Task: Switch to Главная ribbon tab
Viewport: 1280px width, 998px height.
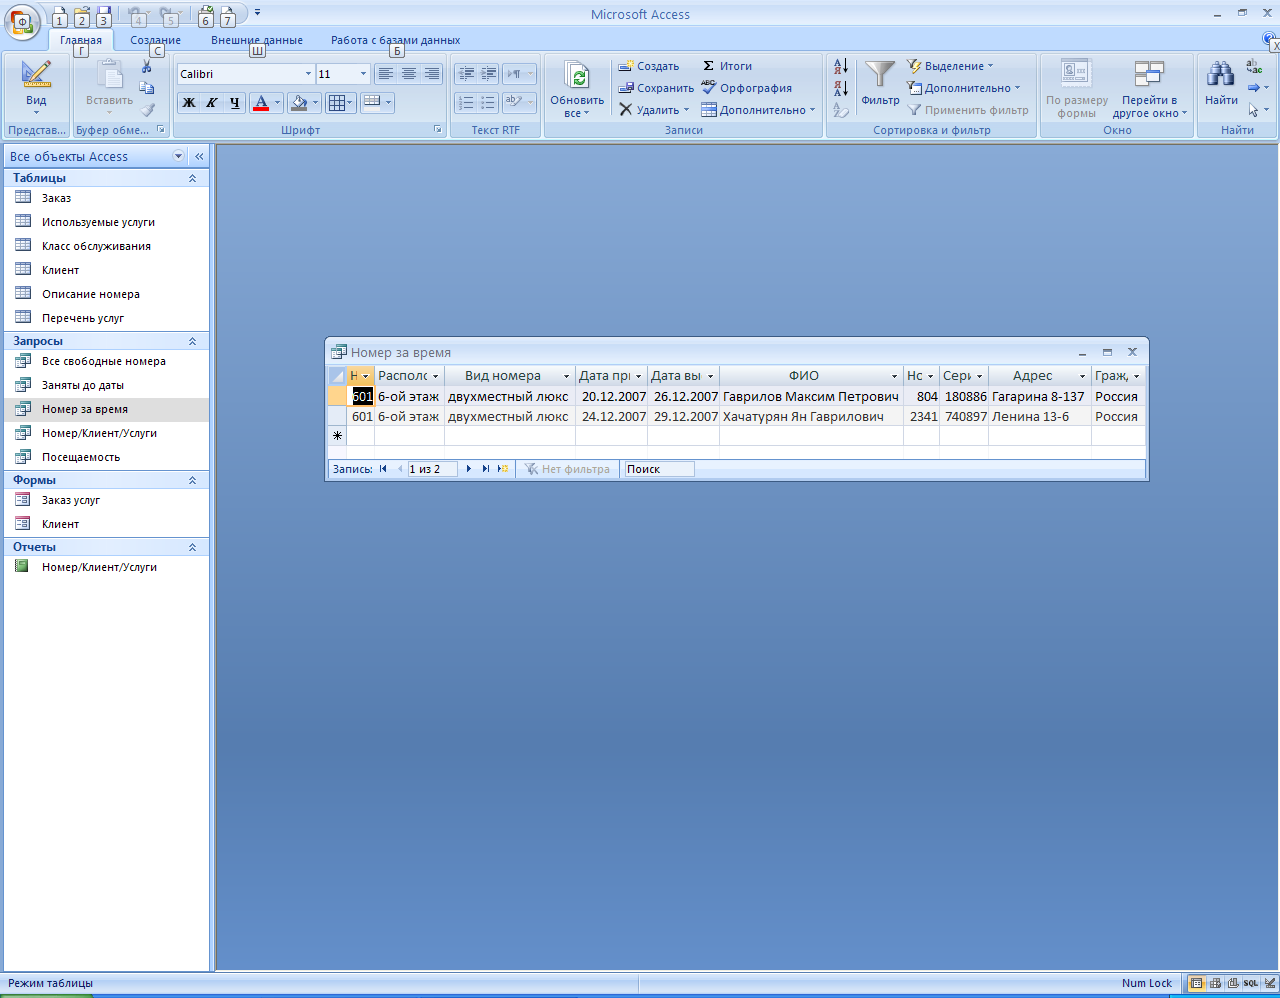Action: tap(81, 40)
